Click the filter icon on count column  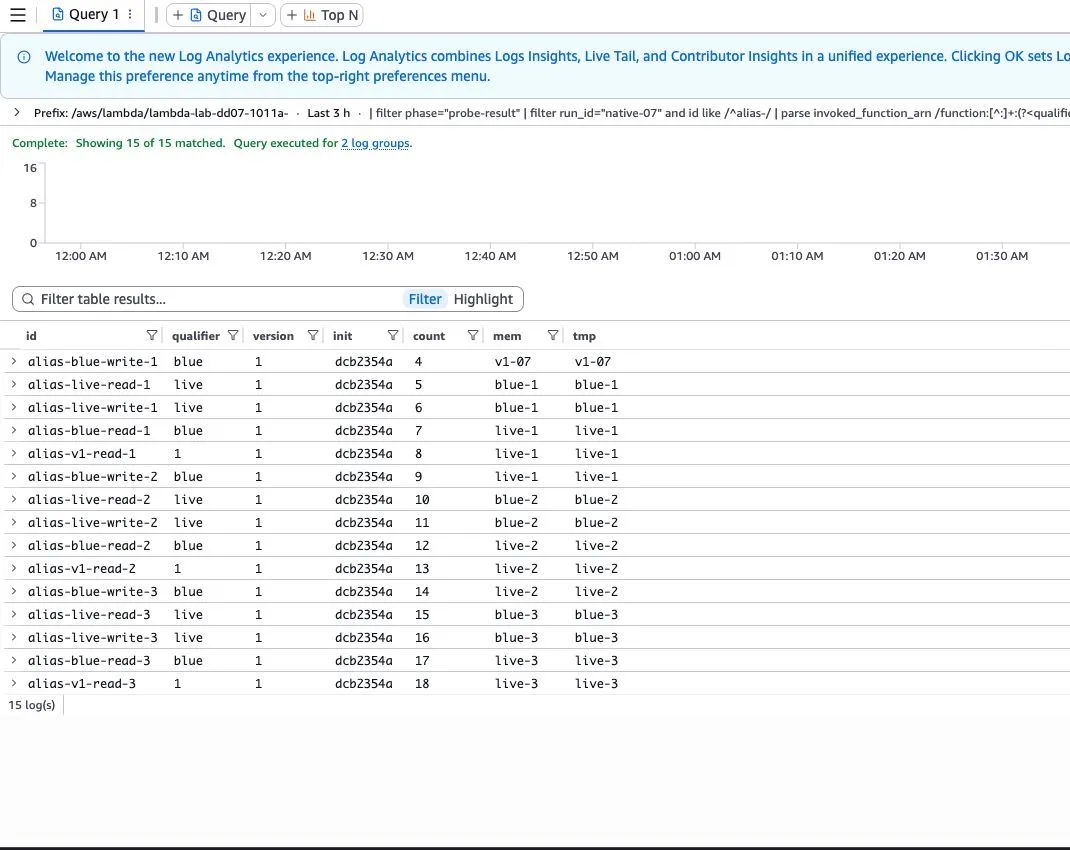(x=472, y=335)
